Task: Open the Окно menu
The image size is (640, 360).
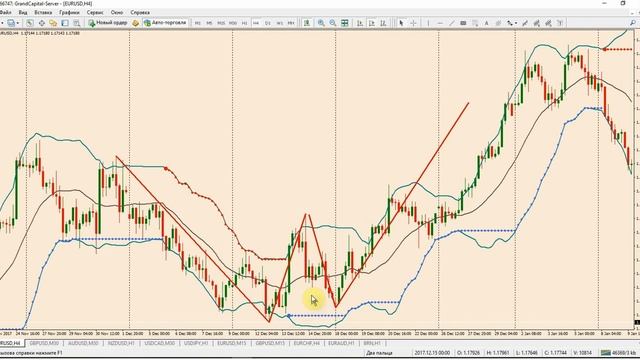Action: (x=117, y=13)
